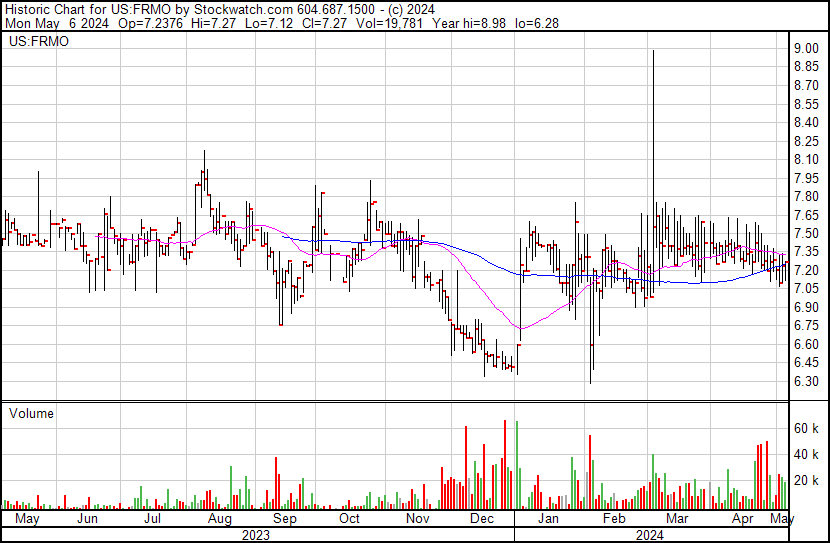830x543 pixels.
Task: Click the Jun month marker
Action: (x=88, y=520)
